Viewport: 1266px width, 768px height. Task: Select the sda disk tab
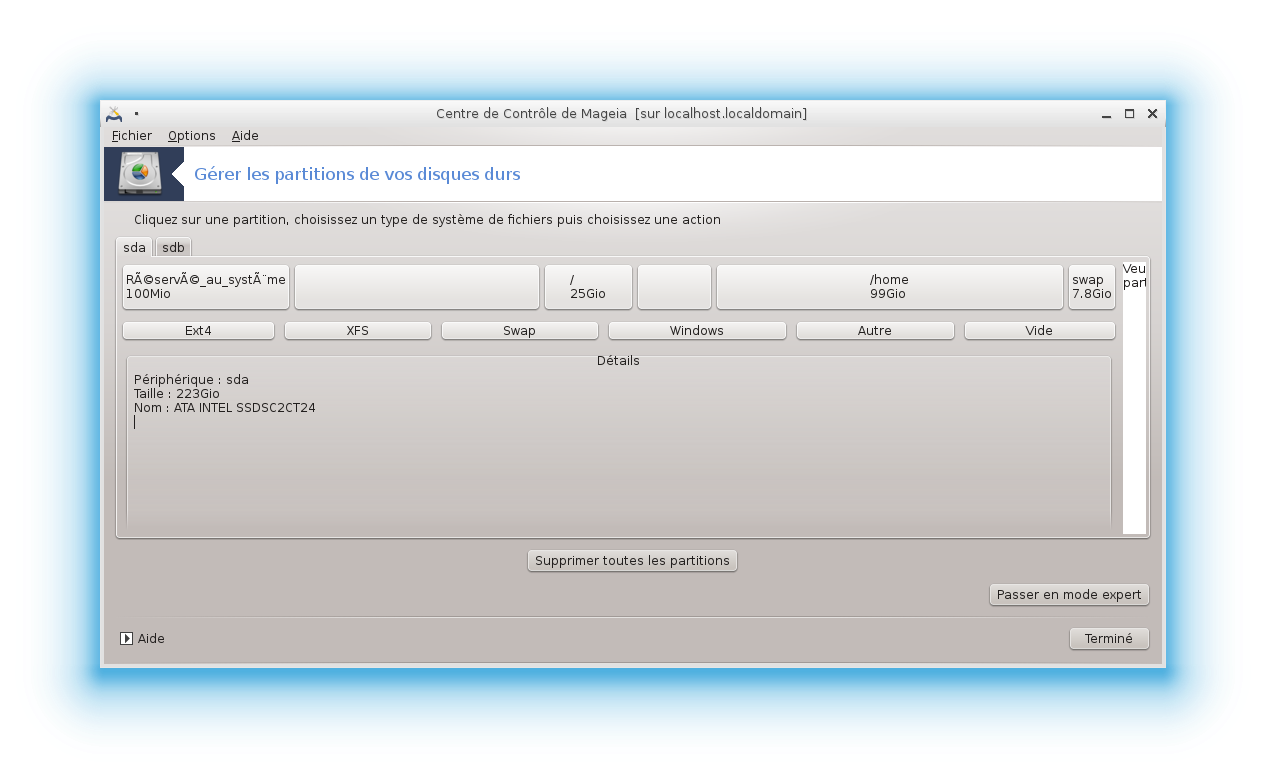click(134, 247)
